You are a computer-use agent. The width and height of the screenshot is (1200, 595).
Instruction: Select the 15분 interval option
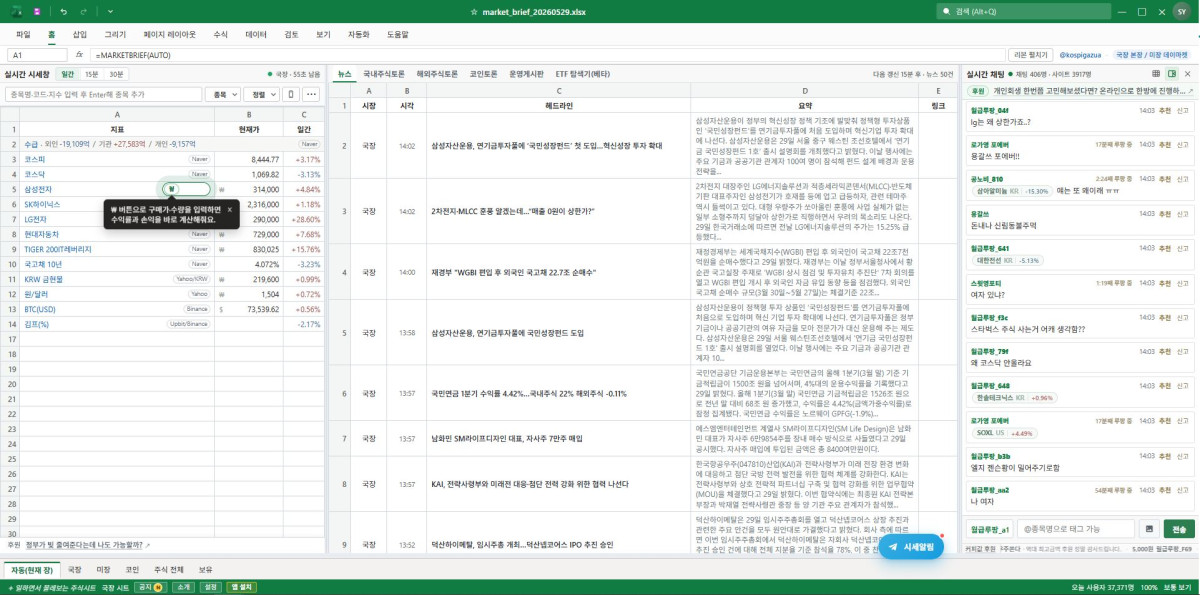[91, 73]
